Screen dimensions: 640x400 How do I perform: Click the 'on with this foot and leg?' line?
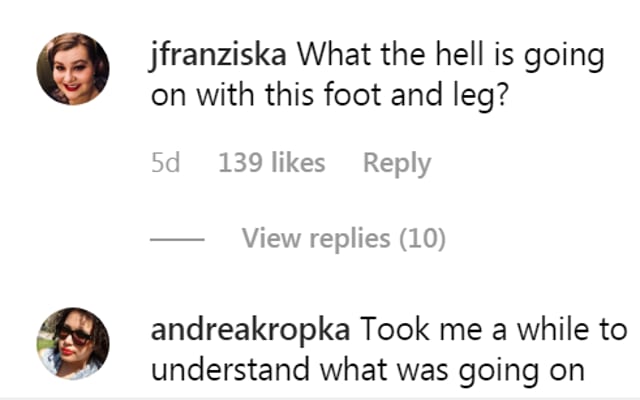pyautogui.click(x=330, y=95)
